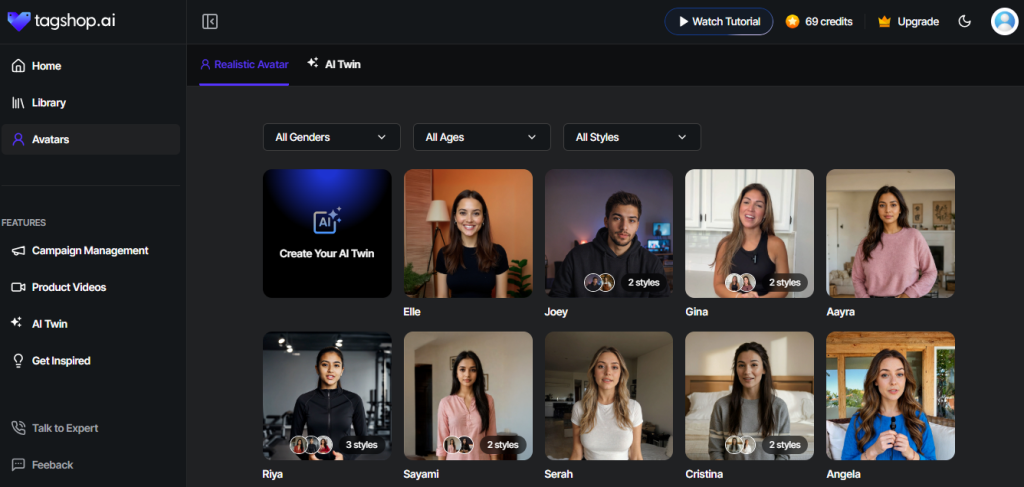Open Get Inspired lightbulb item
The height and width of the screenshot is (487, 1024).
pos(60,361)
